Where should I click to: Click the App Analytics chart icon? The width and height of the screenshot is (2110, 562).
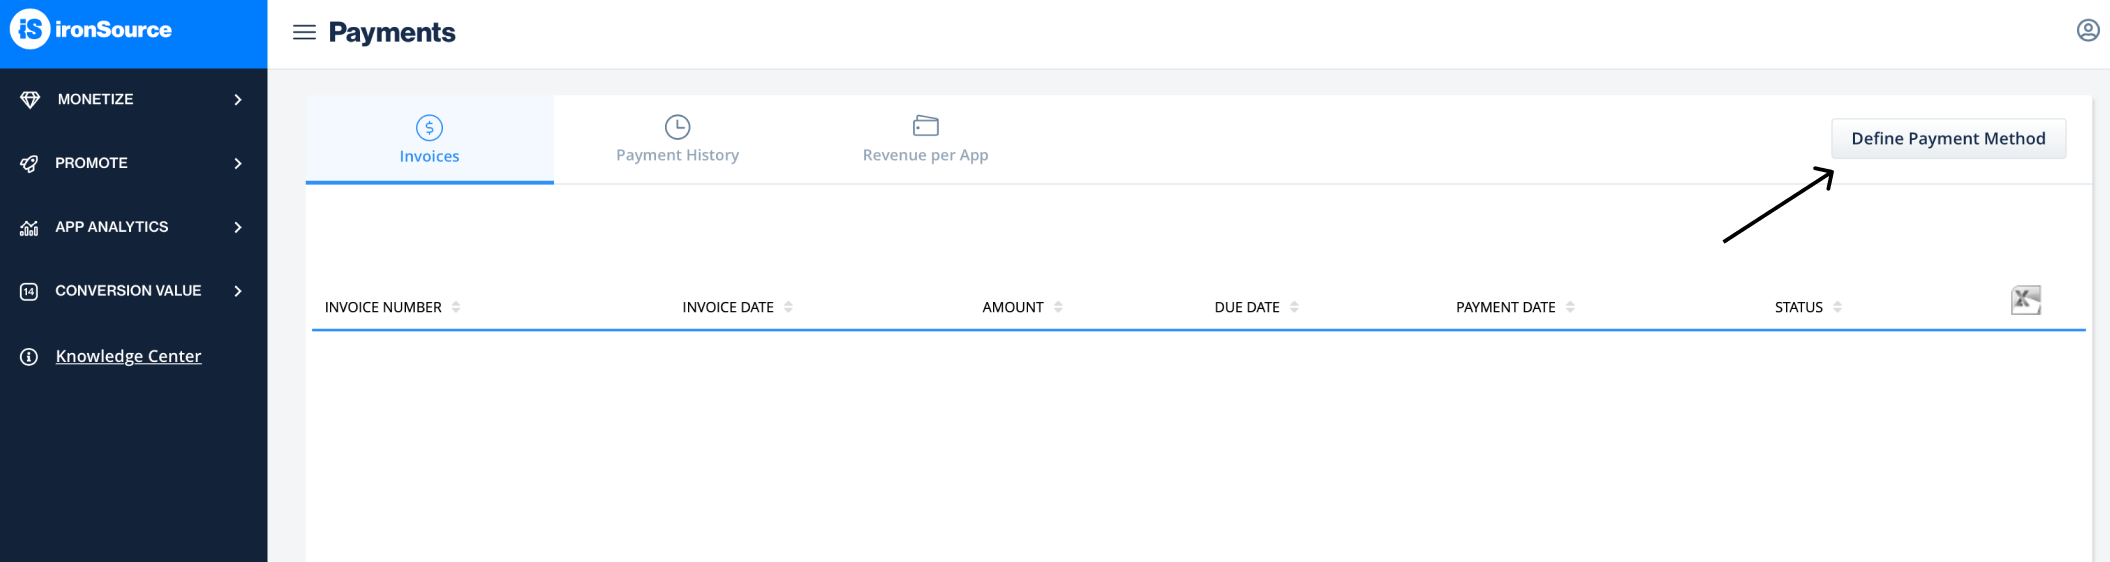click(x=29, y=228)
